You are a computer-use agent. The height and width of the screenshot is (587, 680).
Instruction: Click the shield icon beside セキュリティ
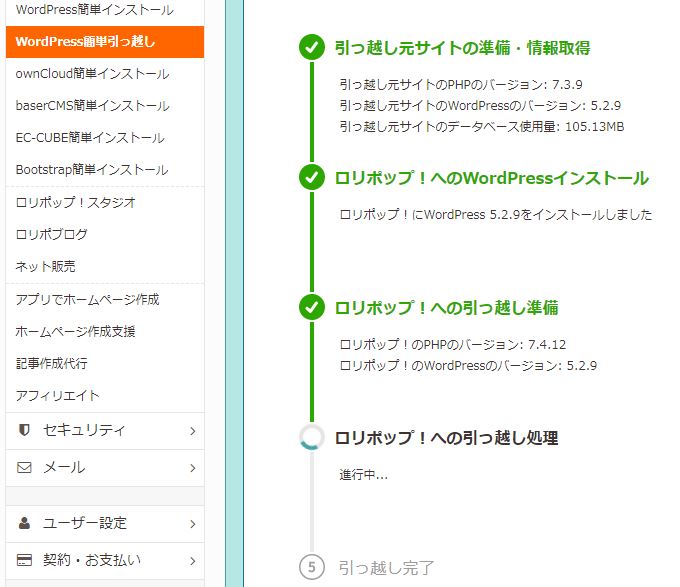[x=24, y=430]
